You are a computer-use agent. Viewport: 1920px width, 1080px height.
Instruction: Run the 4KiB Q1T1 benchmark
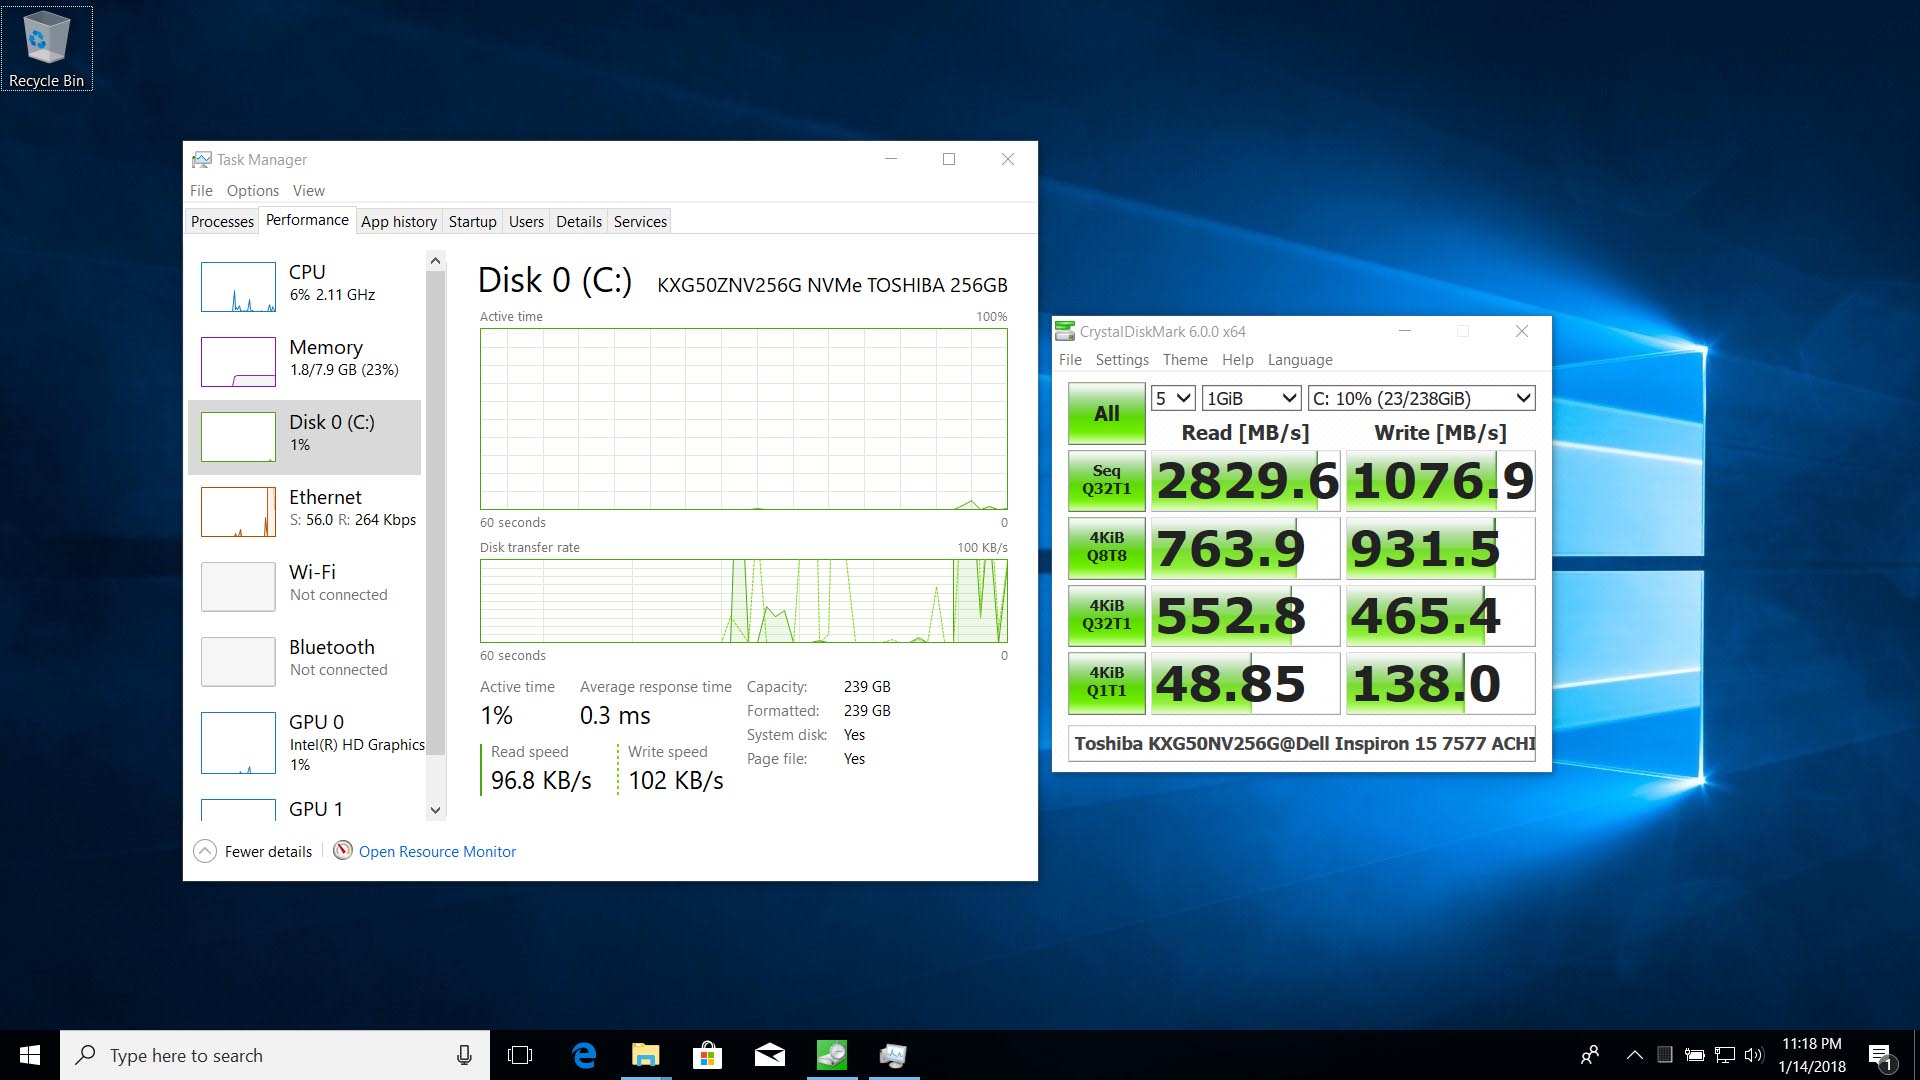coord(1107,682)
